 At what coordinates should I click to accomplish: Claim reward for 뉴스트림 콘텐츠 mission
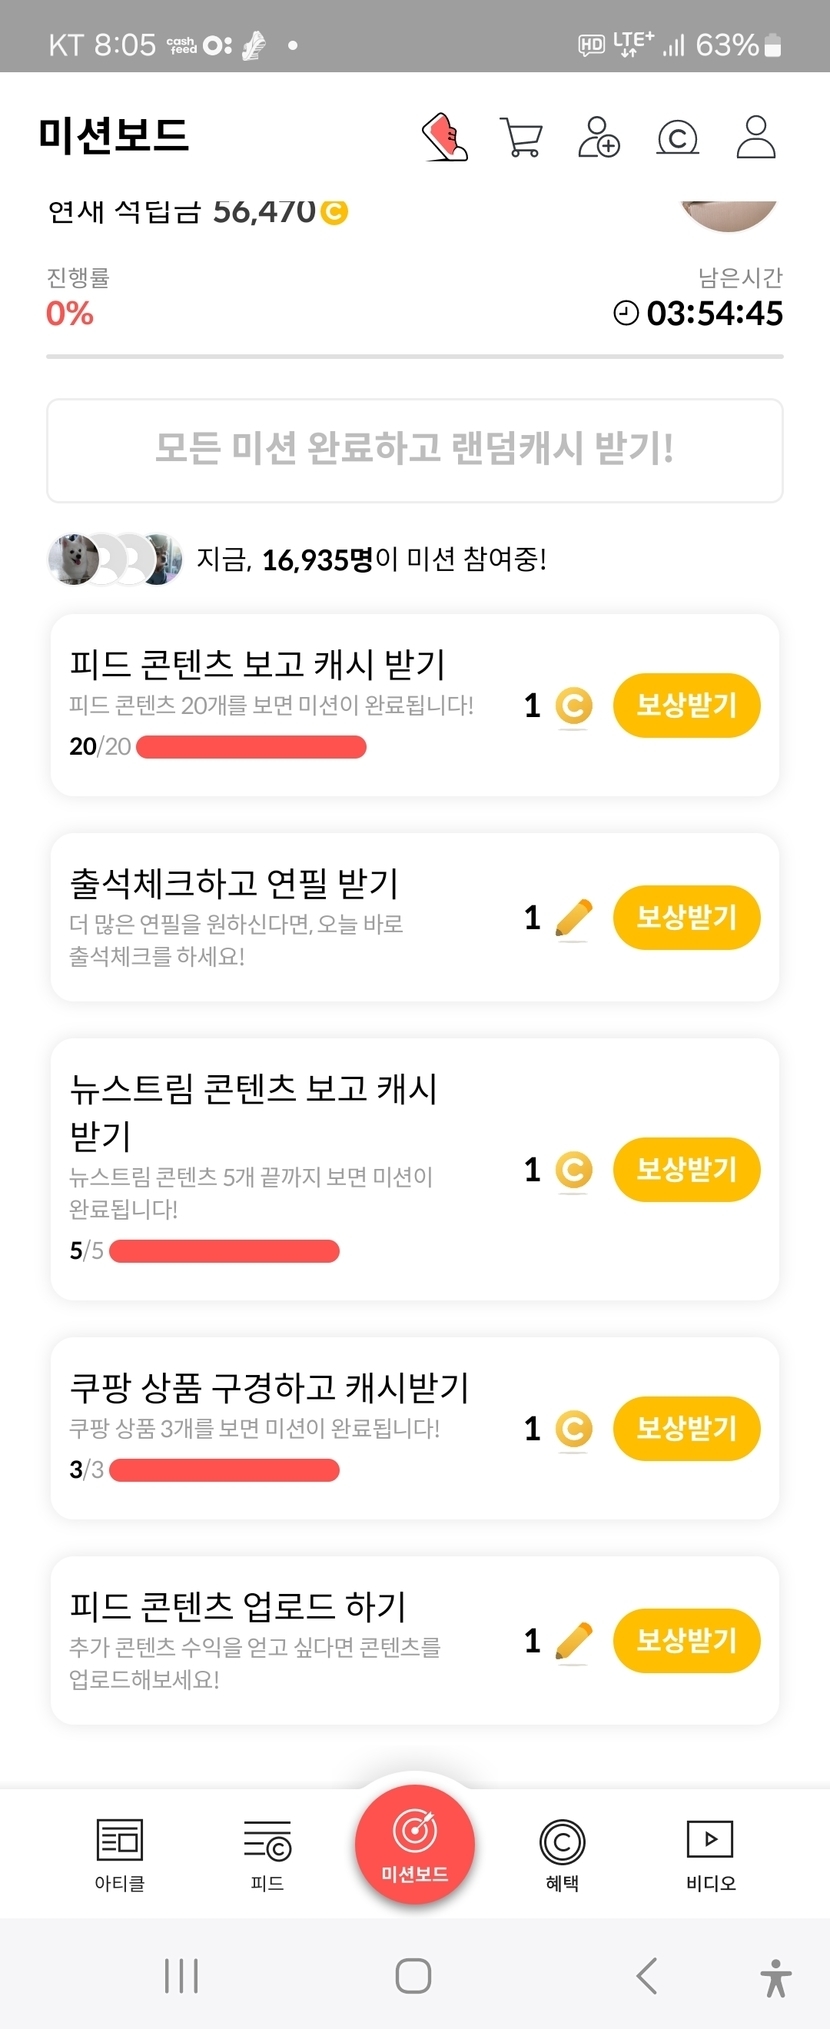tap(686, 1169)
